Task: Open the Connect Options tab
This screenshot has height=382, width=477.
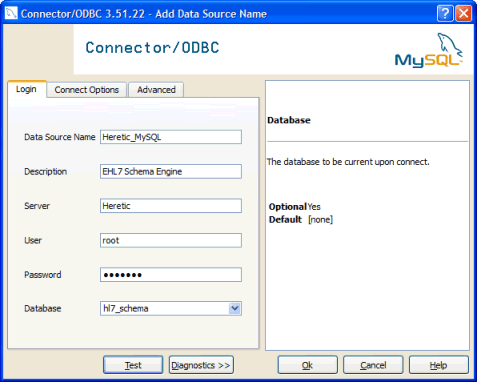Action: (87, 90)
